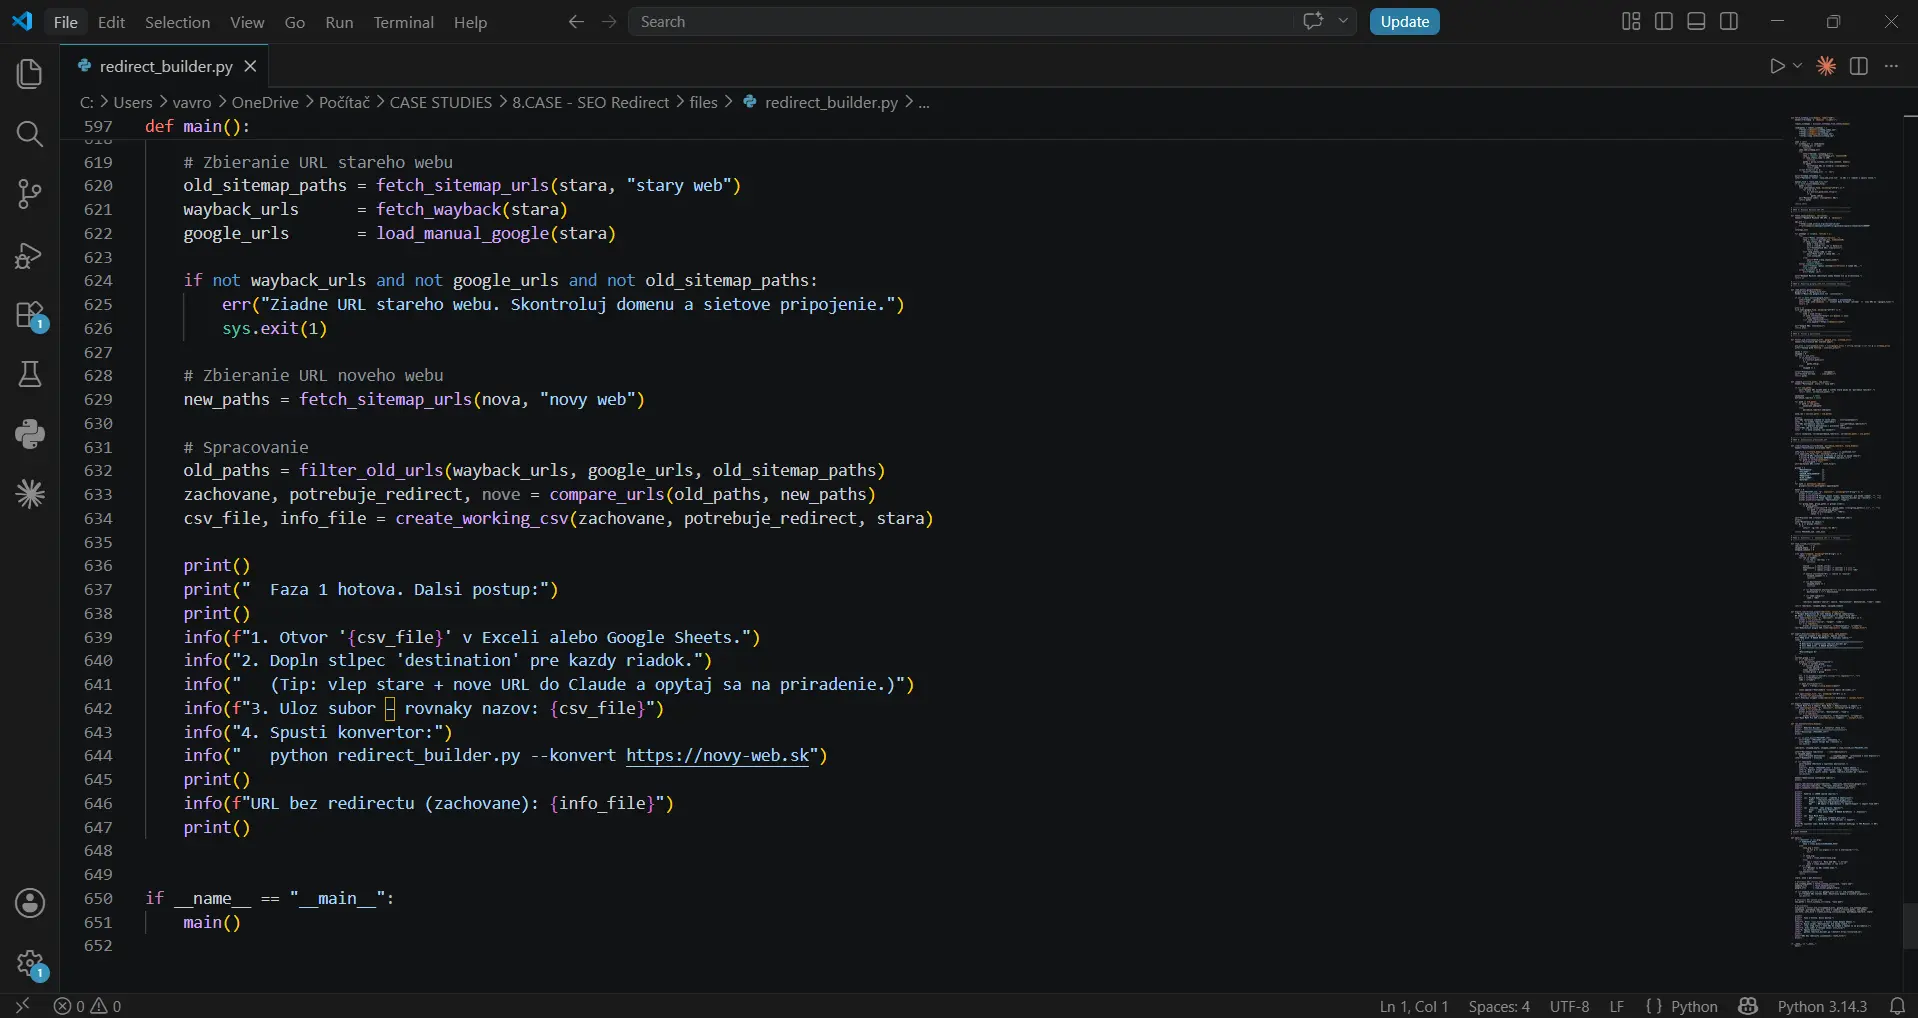
Task: Click the 8.CASE - SEO Redirect breadcrumb
Action: click(x=591, y=102)
